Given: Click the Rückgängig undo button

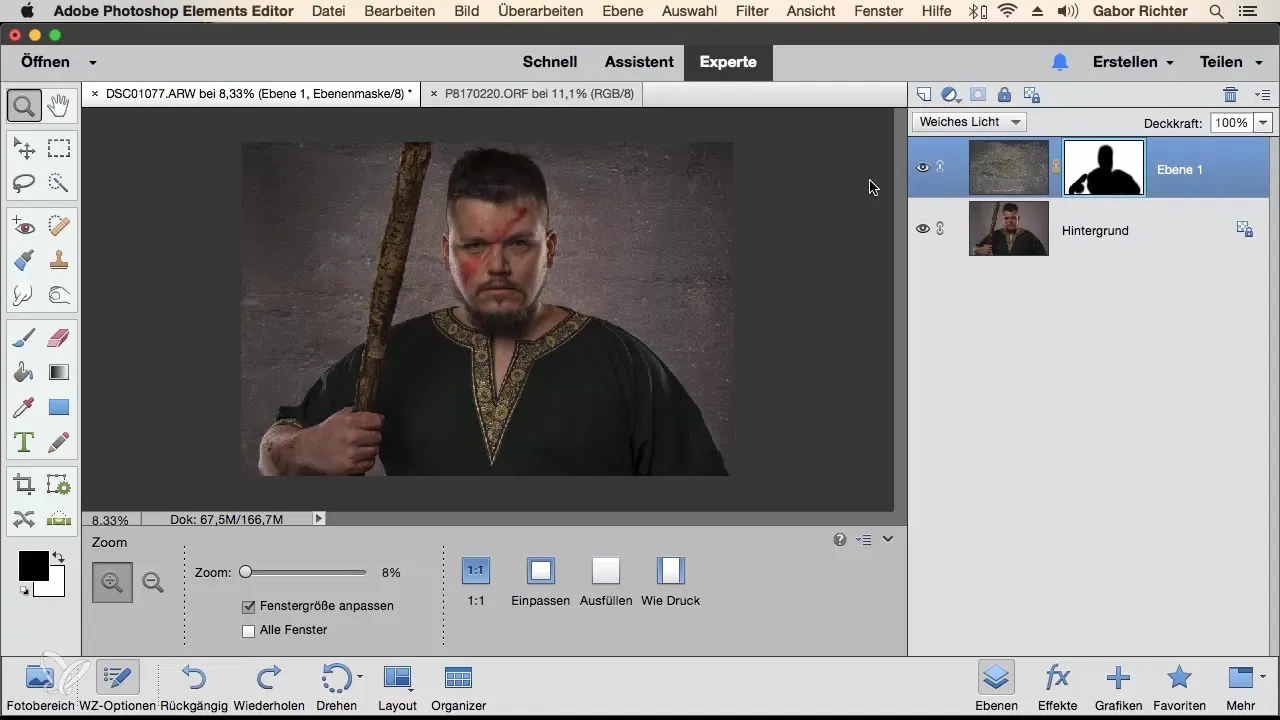Looking at the screenshot, I should tap(194, 687).
